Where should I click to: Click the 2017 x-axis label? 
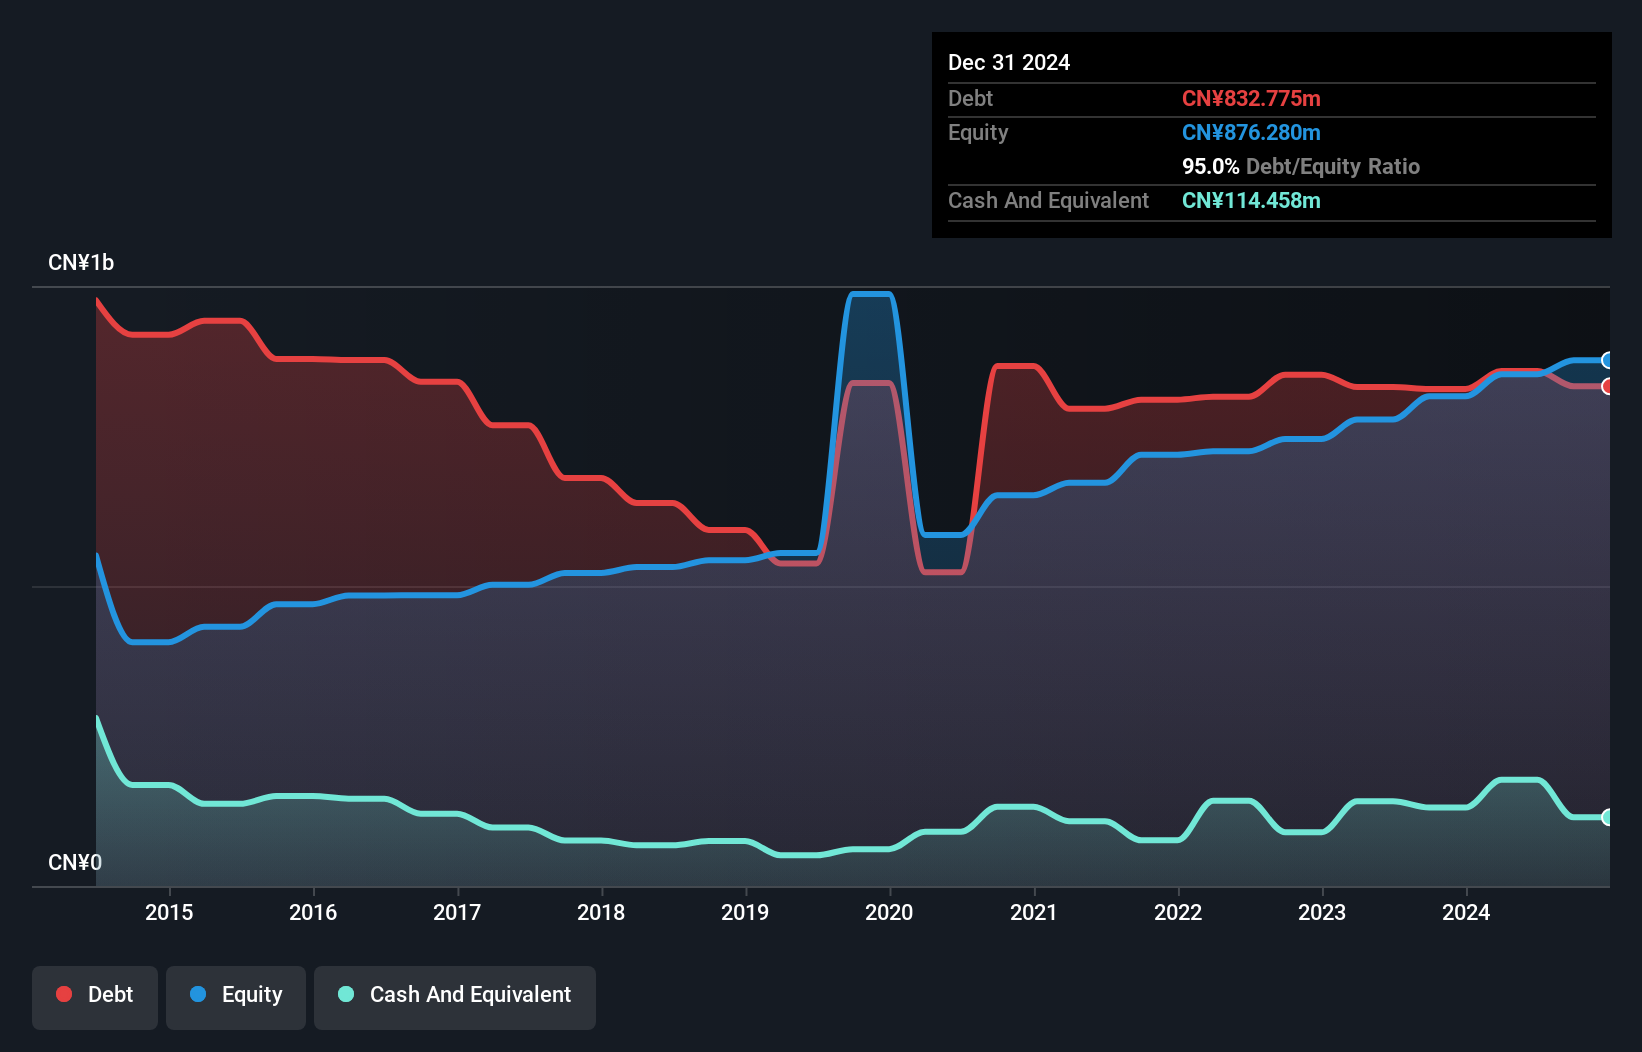pyautogui.click(x=457, y=912)
